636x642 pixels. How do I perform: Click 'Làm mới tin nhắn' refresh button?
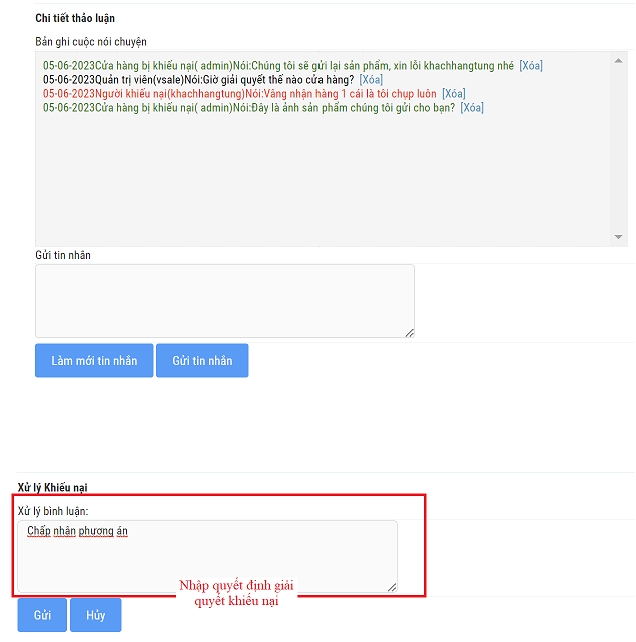[94, 361]
